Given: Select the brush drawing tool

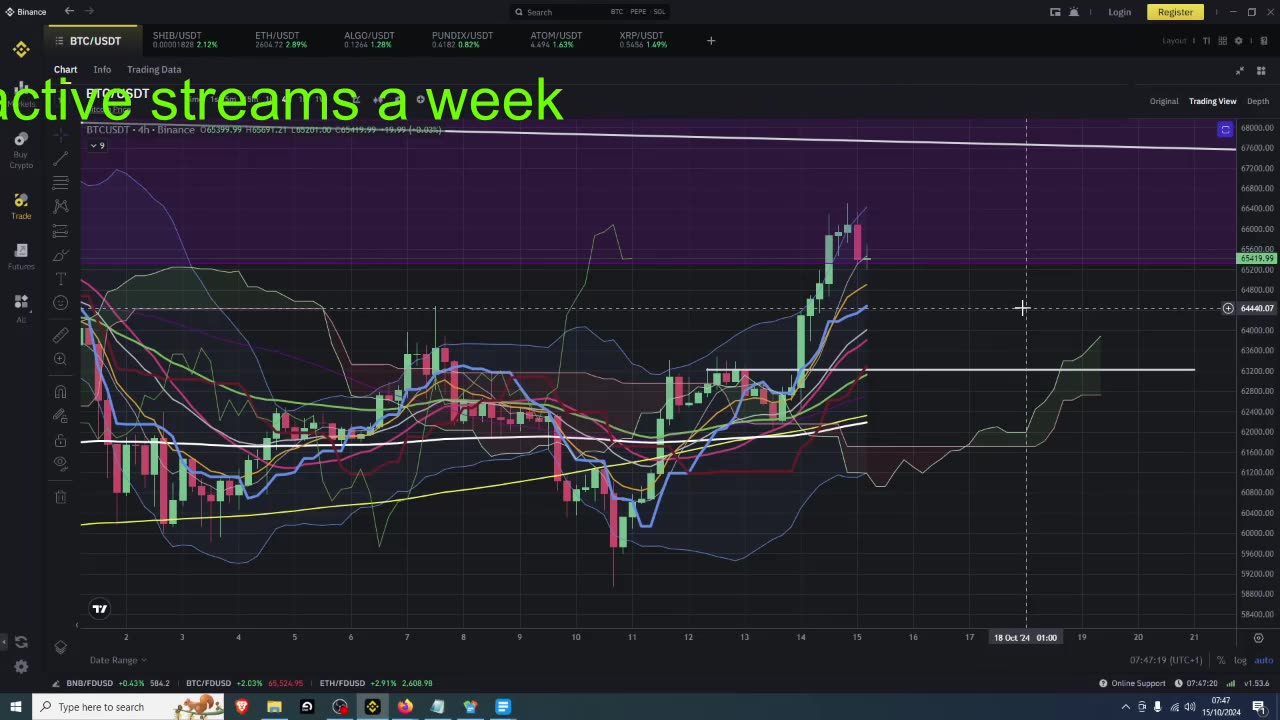Looking at the screenshot, I should coord(60,255).
